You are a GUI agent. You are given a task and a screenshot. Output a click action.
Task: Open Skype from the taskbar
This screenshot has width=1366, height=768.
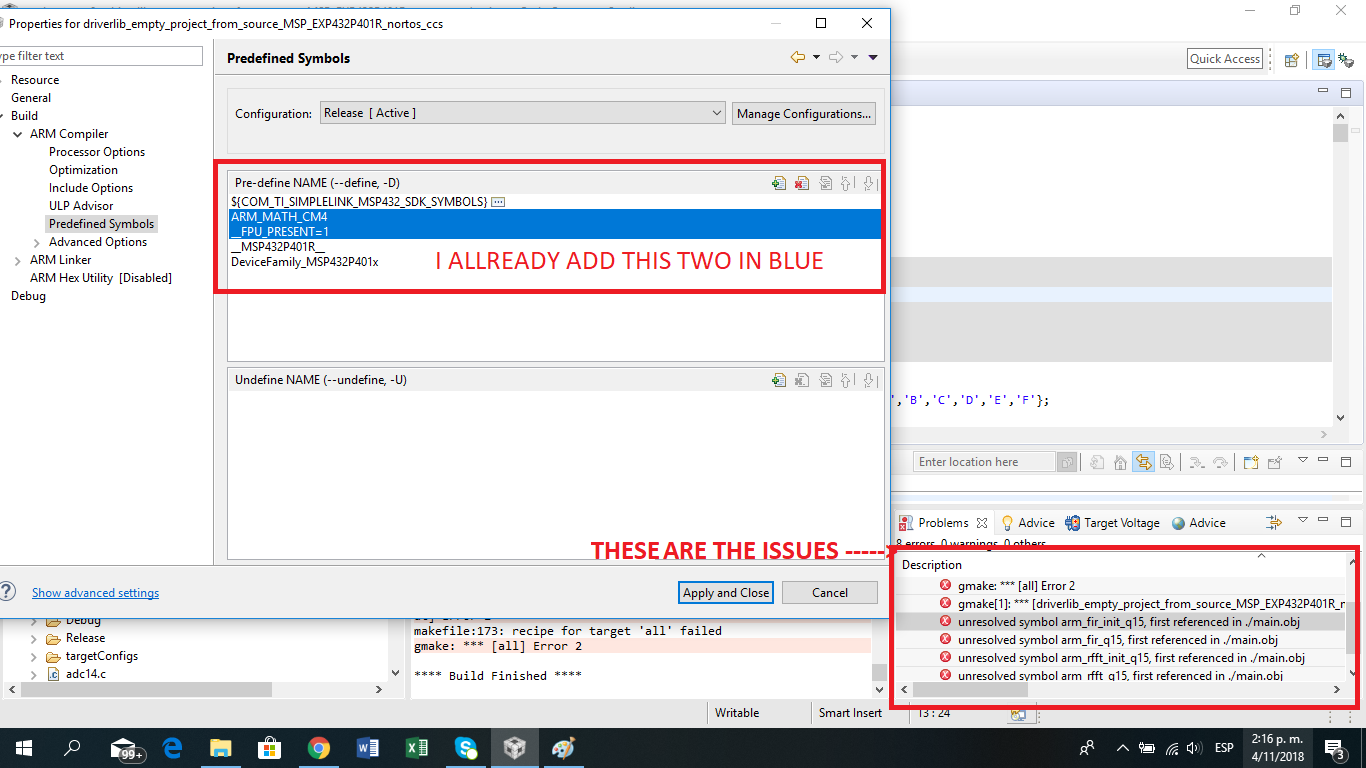click(466, 748)
